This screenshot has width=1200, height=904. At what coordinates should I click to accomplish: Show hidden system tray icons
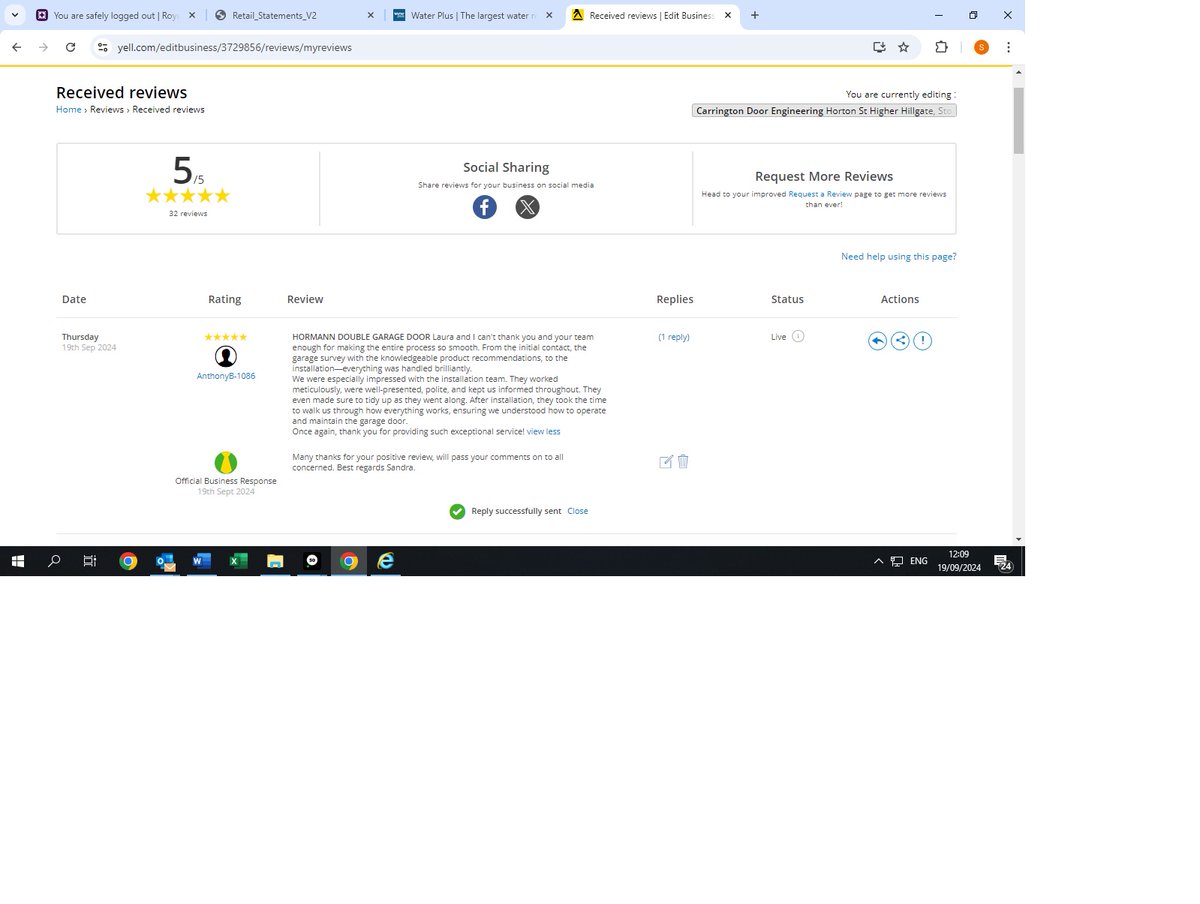point(878,561)
